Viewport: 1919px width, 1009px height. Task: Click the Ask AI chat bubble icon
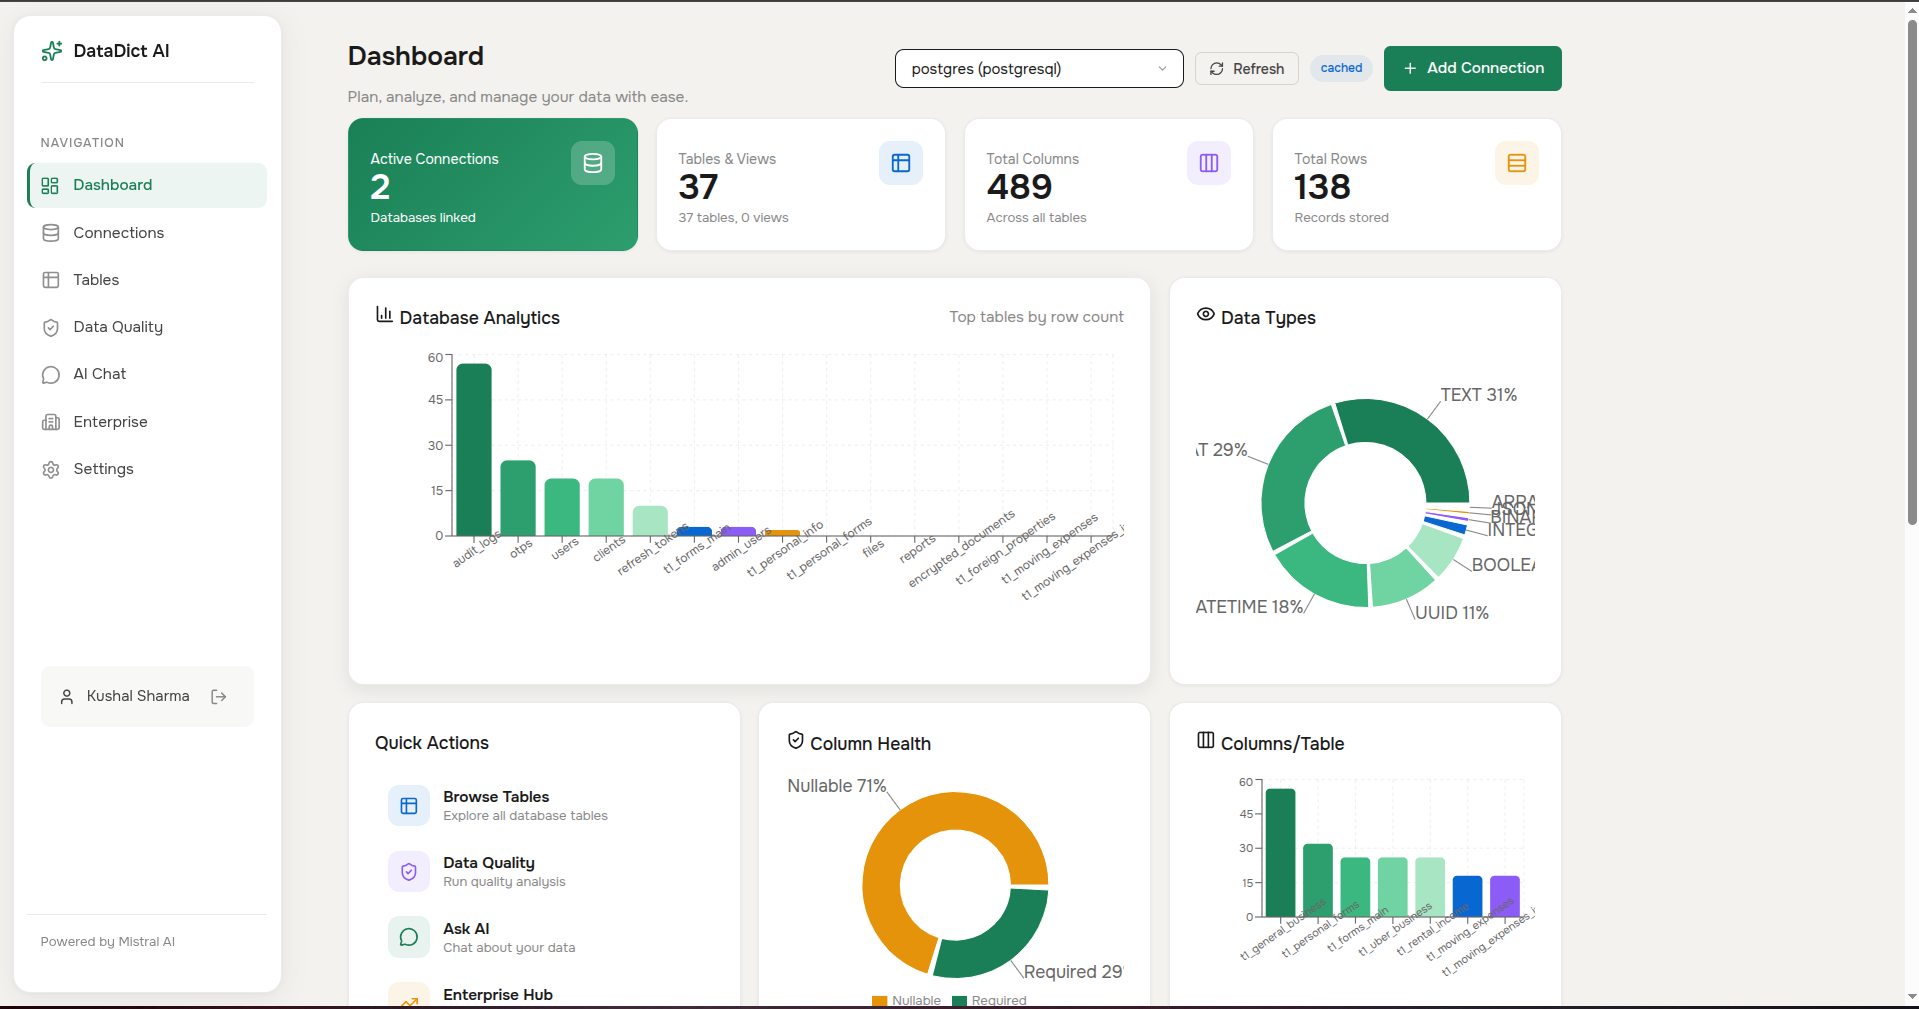(x=408, y=937)
